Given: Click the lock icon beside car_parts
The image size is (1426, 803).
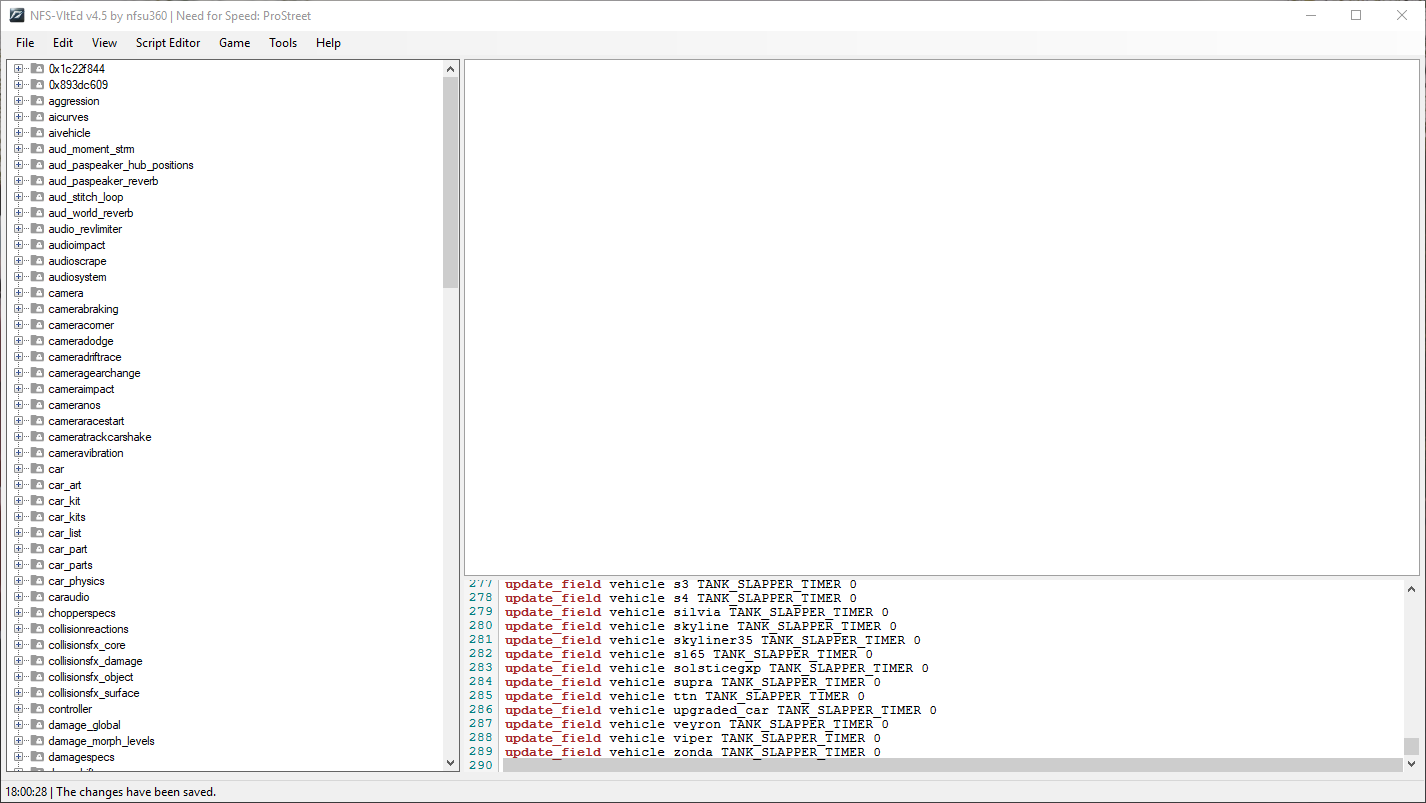Looking at the screenshot, I should (38, 565).
